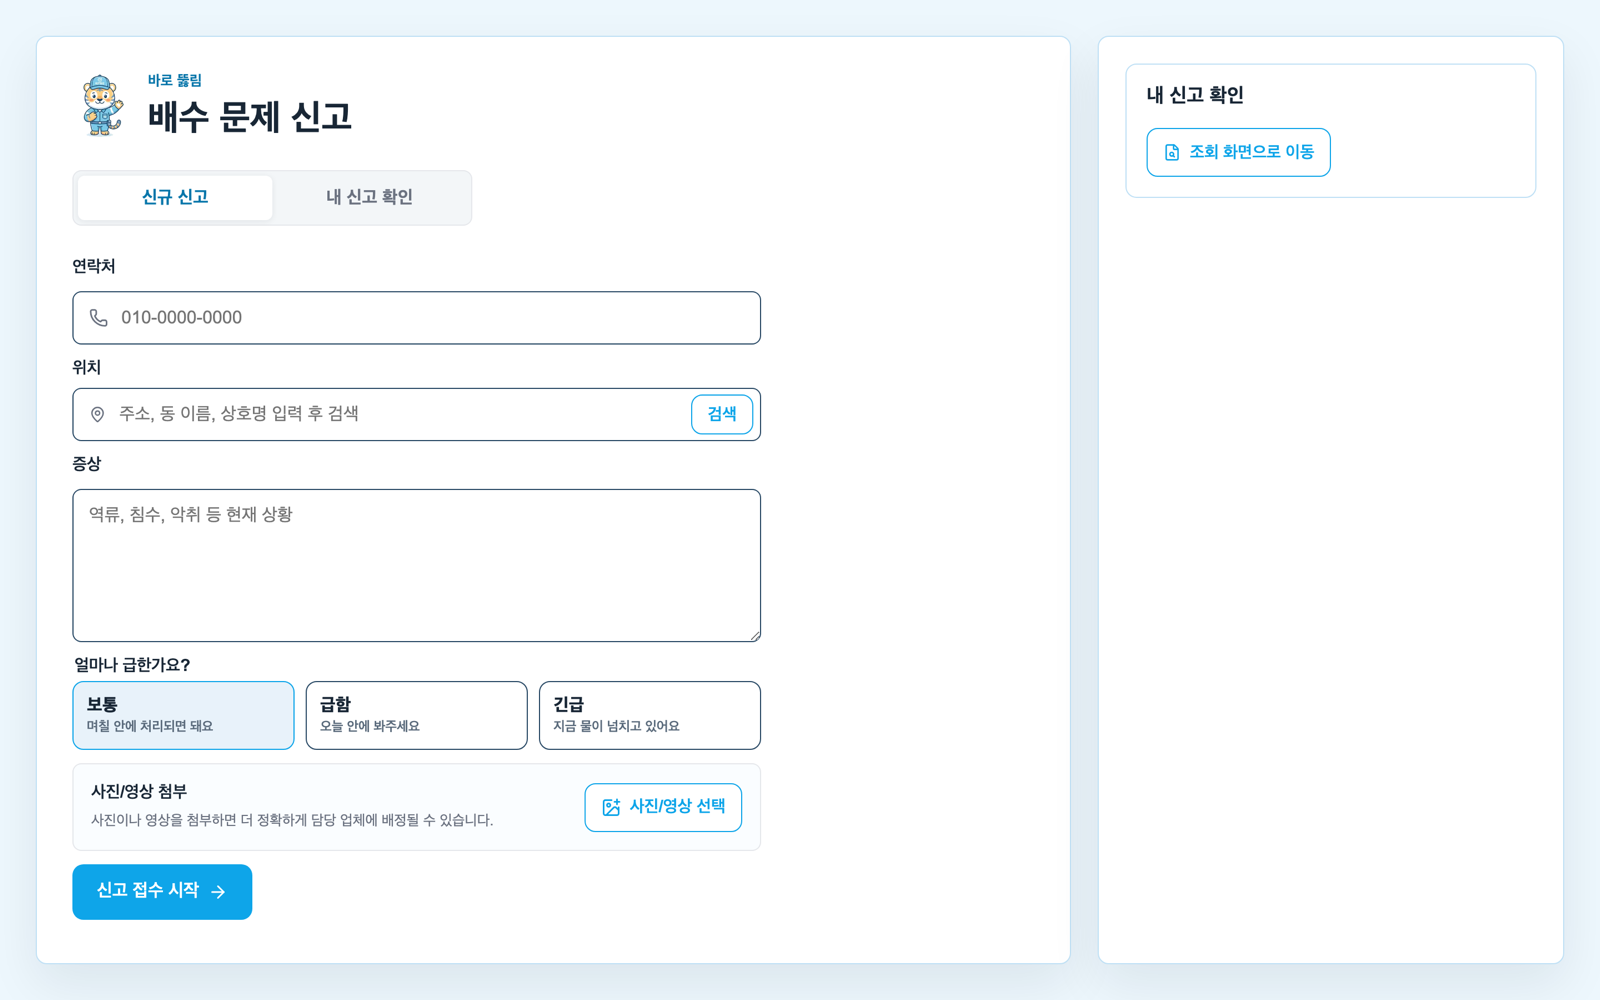Click the 검색 button

[722, 414]
